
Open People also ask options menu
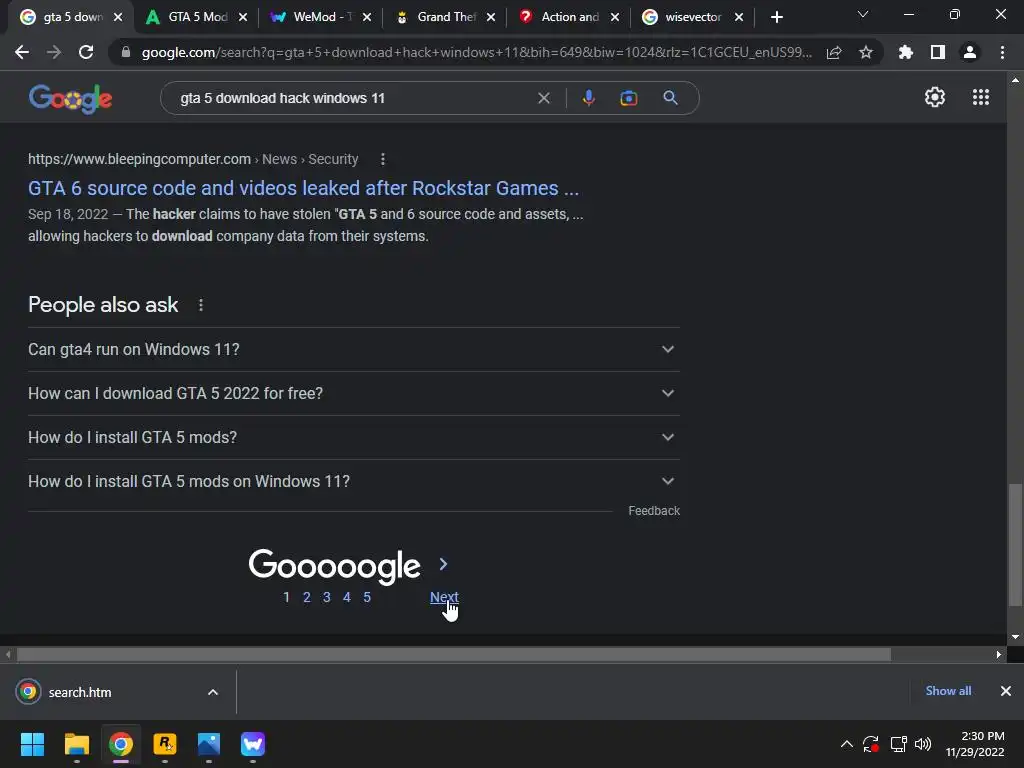[x=200, y=305]
